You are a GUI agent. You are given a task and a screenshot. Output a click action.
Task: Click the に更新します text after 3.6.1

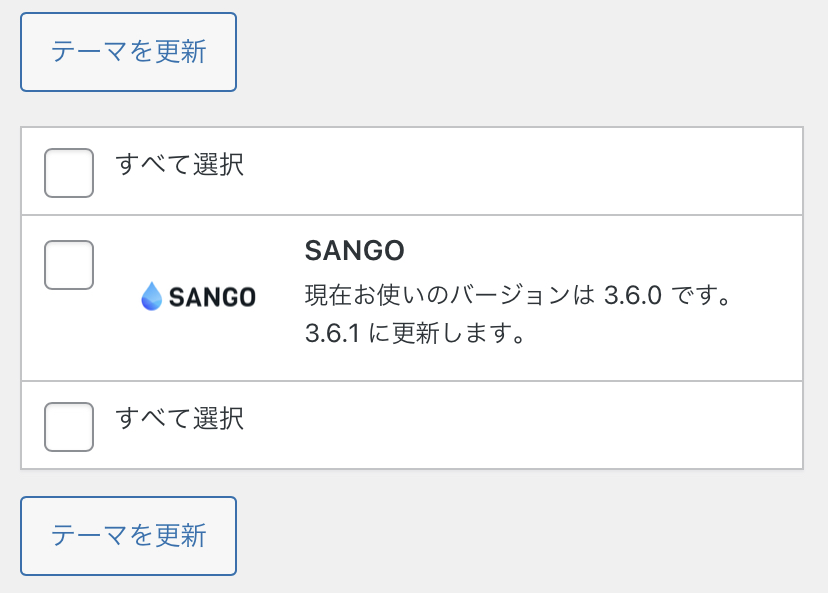tap(447, 333)
